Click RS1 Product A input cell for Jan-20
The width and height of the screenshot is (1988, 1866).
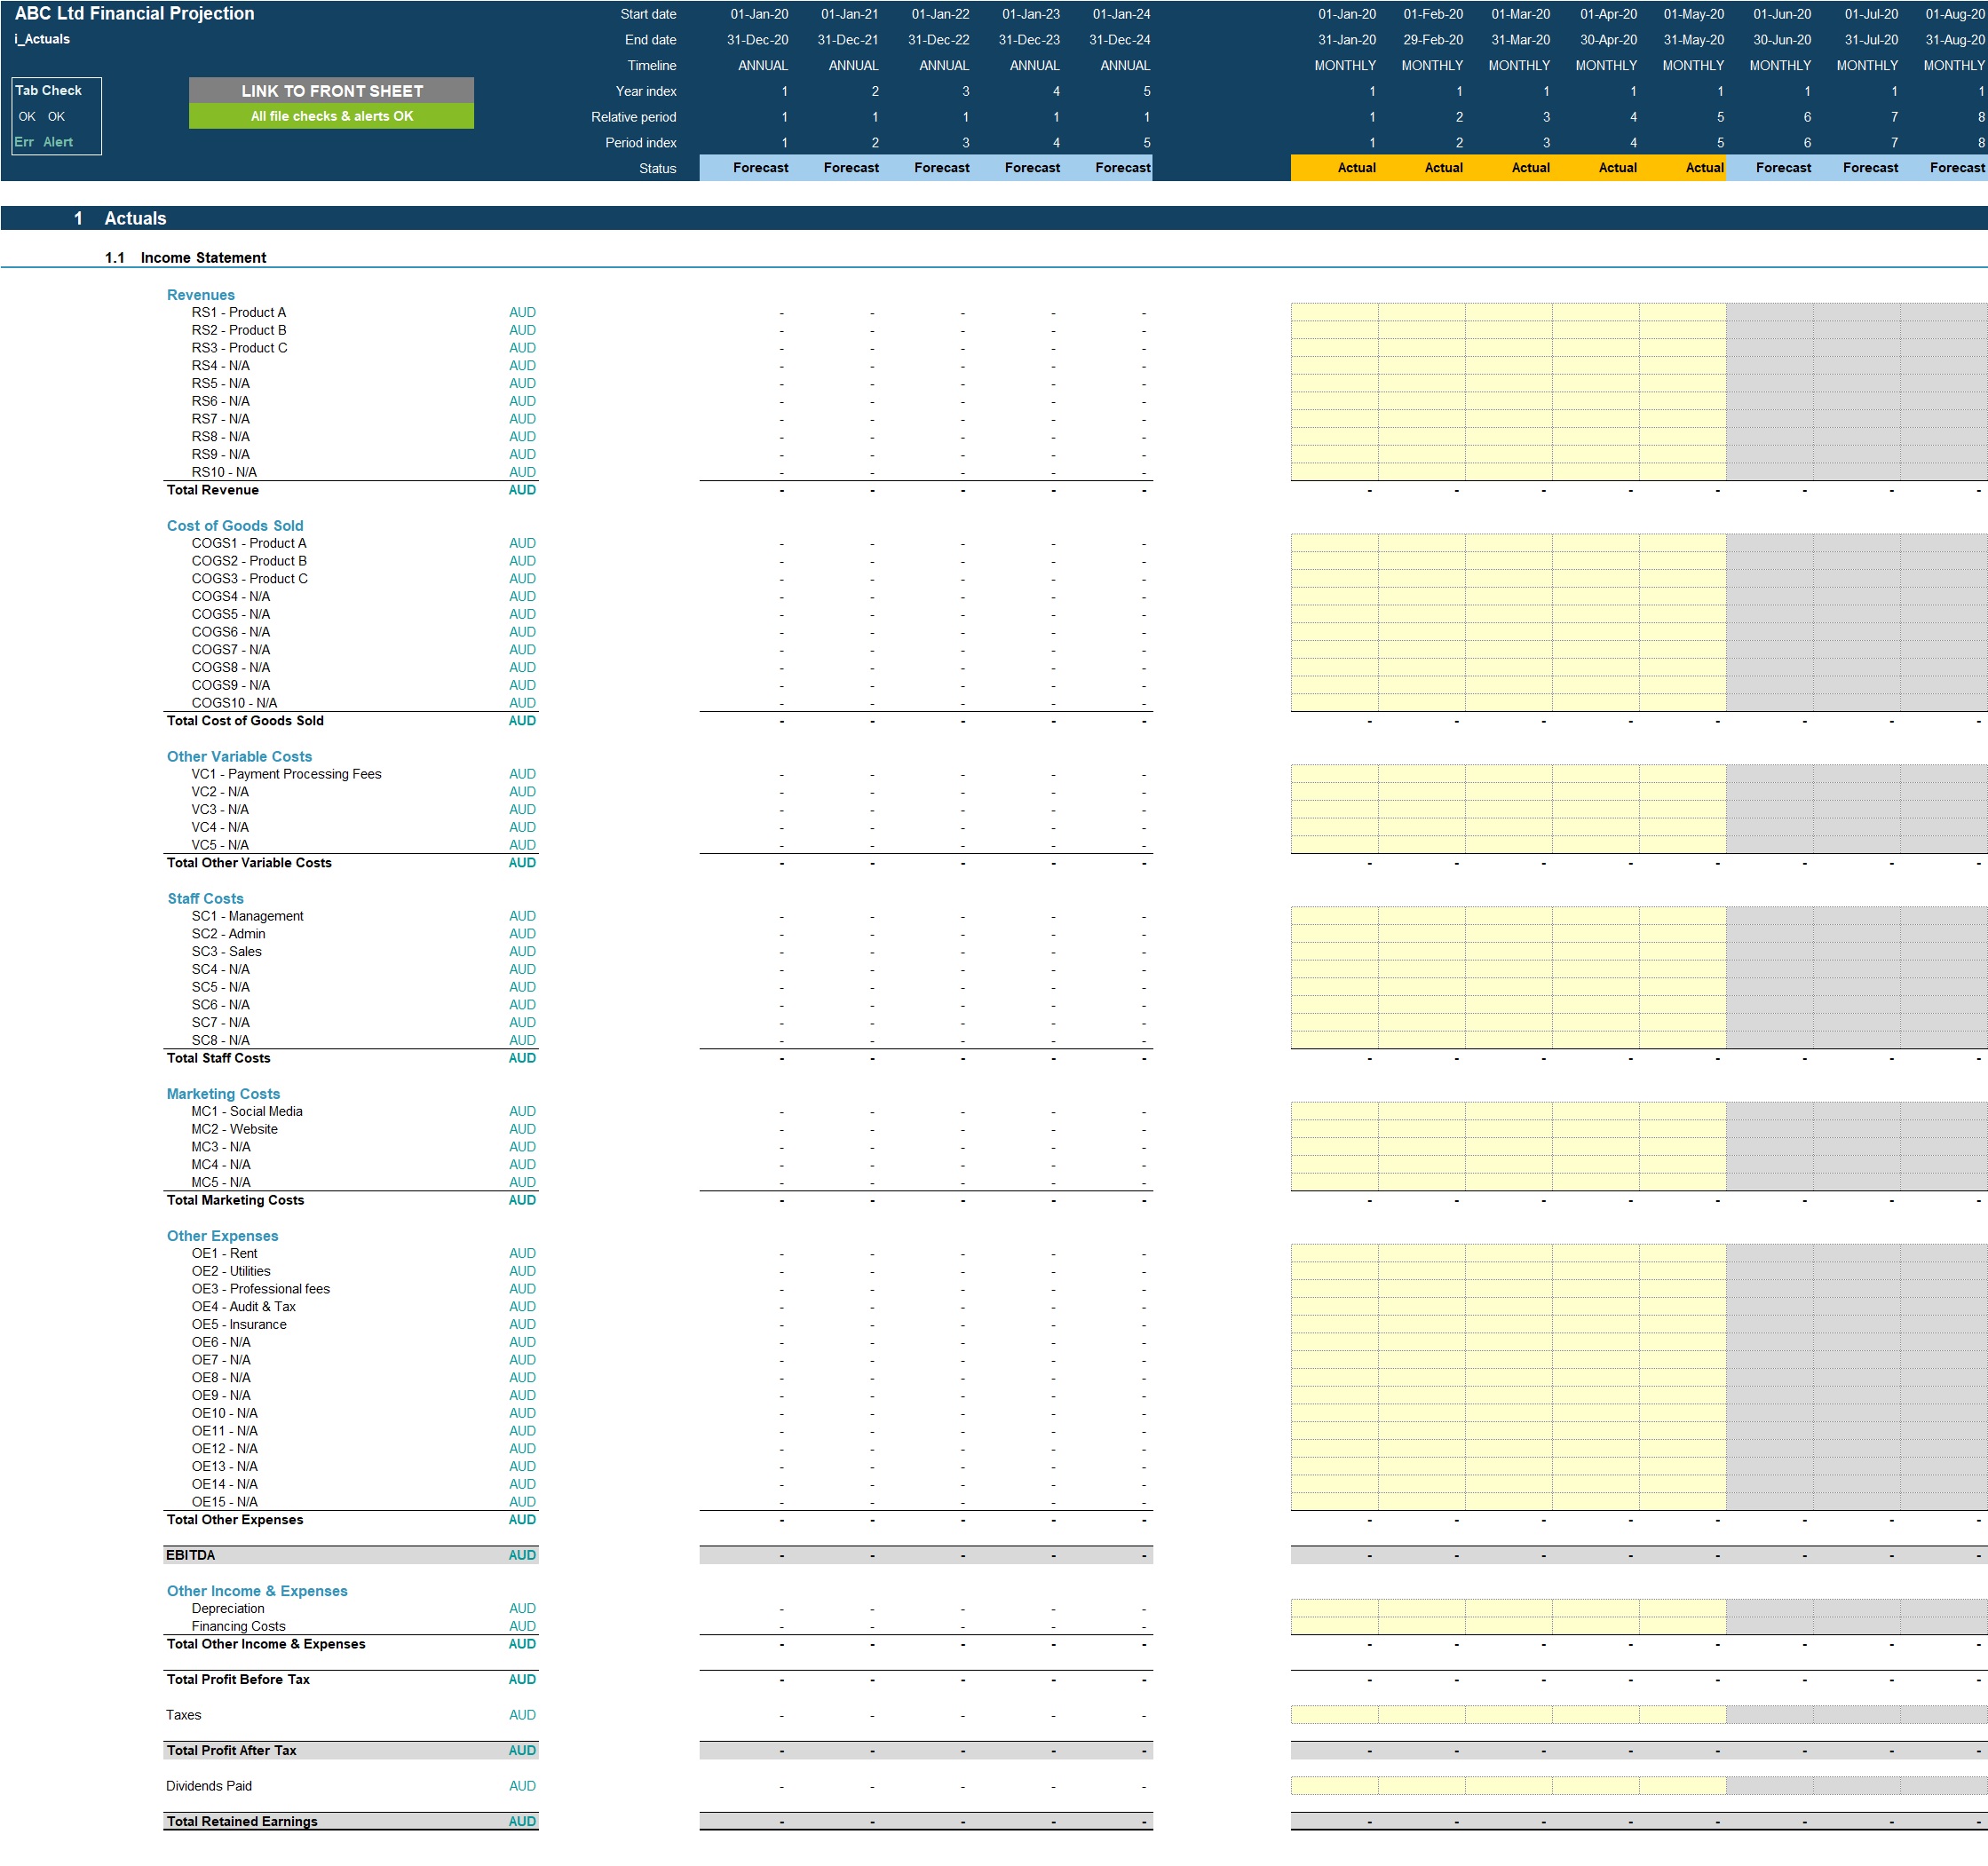(1334, 312)
